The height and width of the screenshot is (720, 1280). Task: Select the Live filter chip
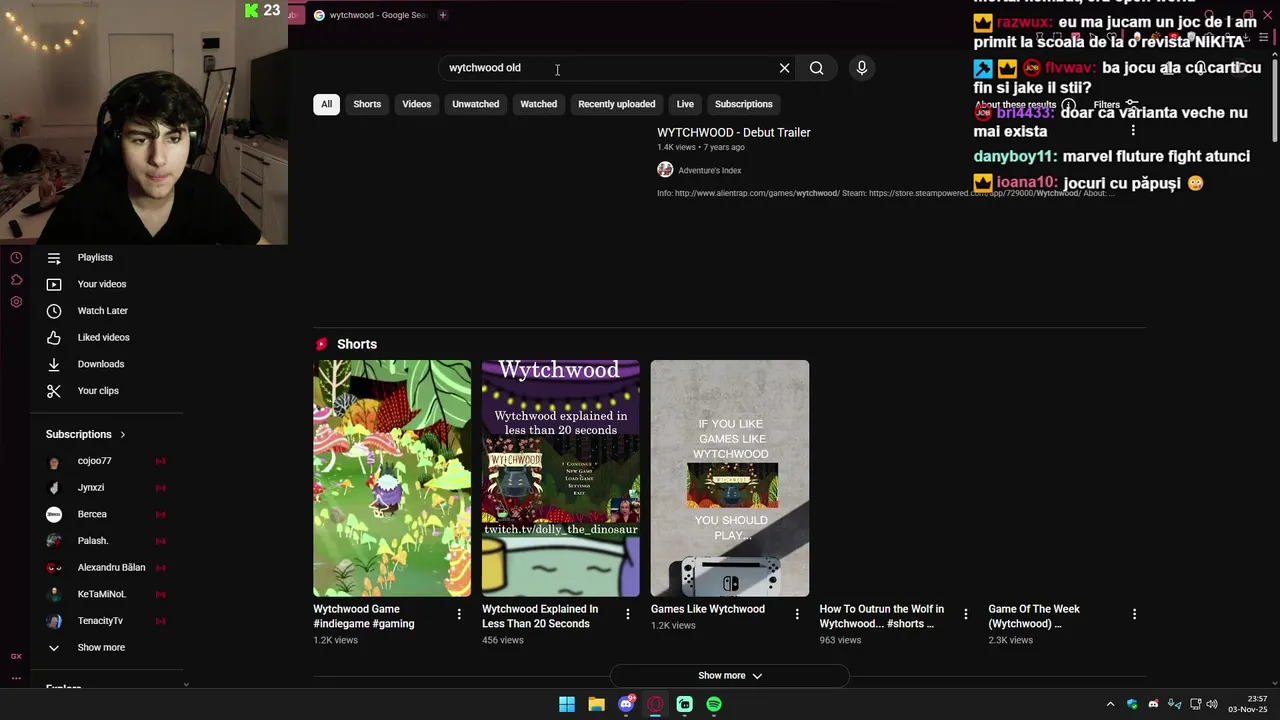pyautogui.click(x=685, y=104)
